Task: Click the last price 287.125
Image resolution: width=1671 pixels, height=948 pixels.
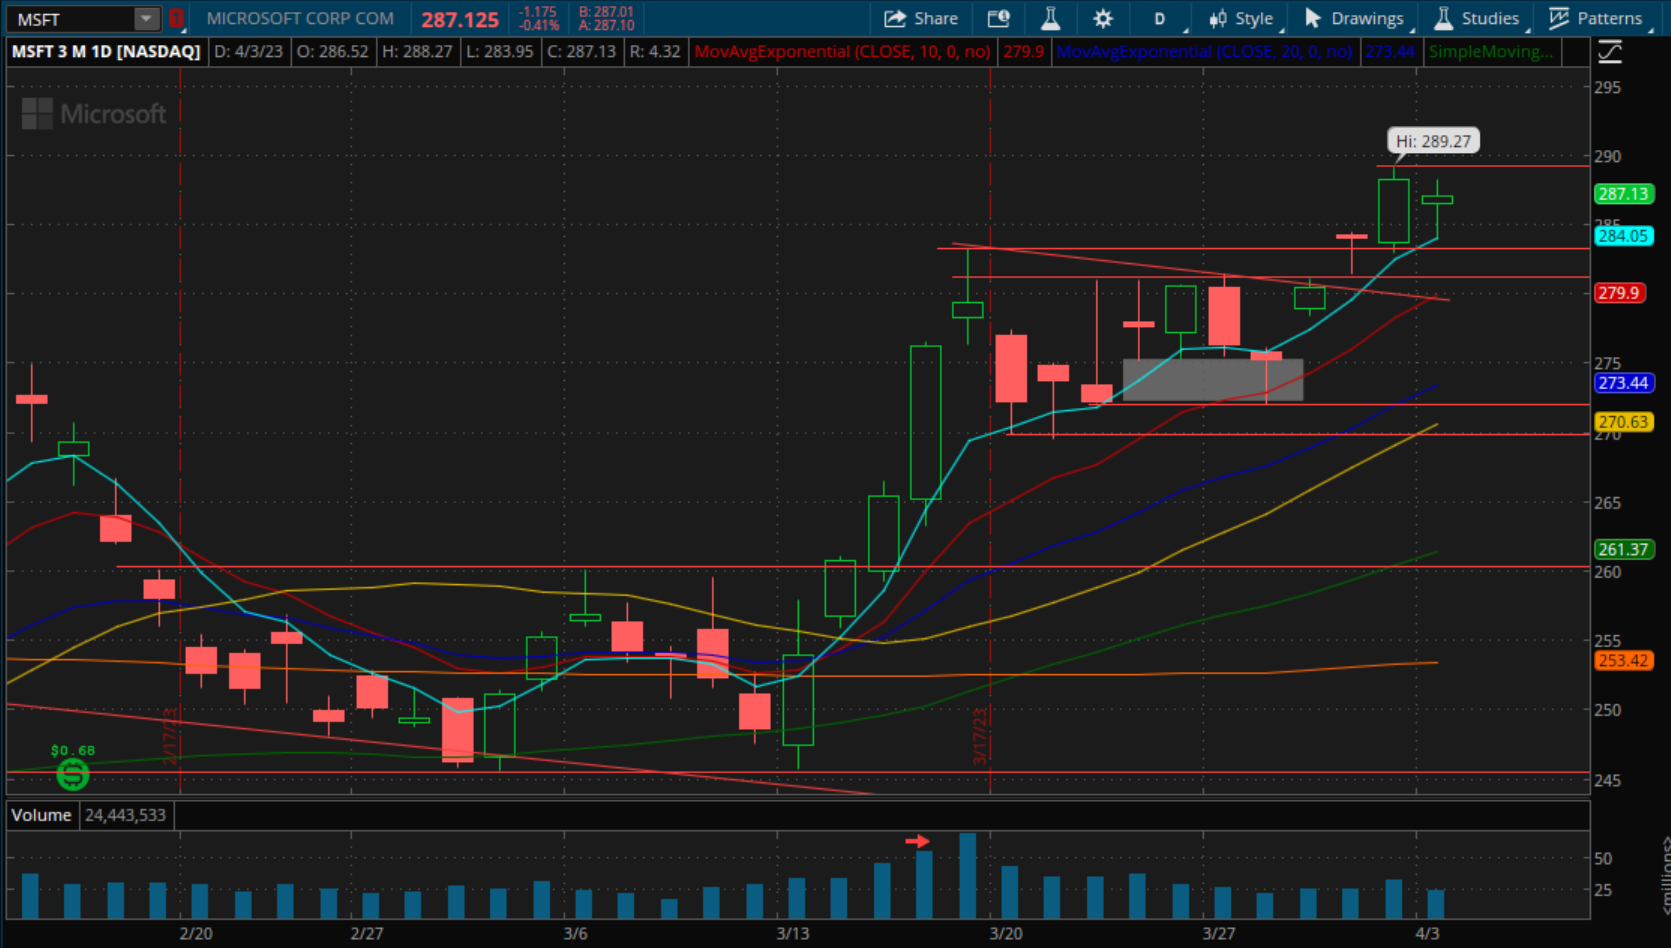Action: coord(460,19)
